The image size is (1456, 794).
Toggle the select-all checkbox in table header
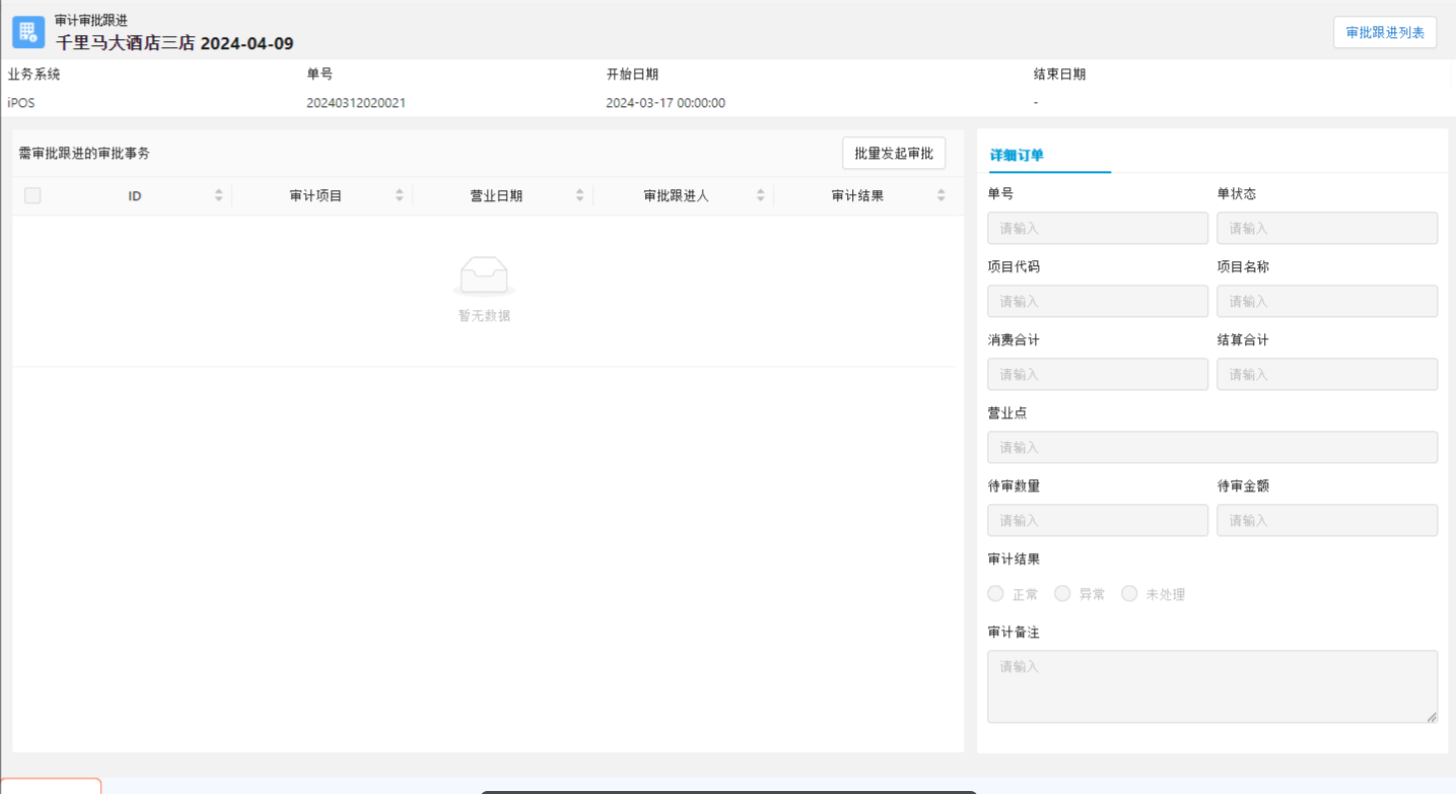coord(33,196)
